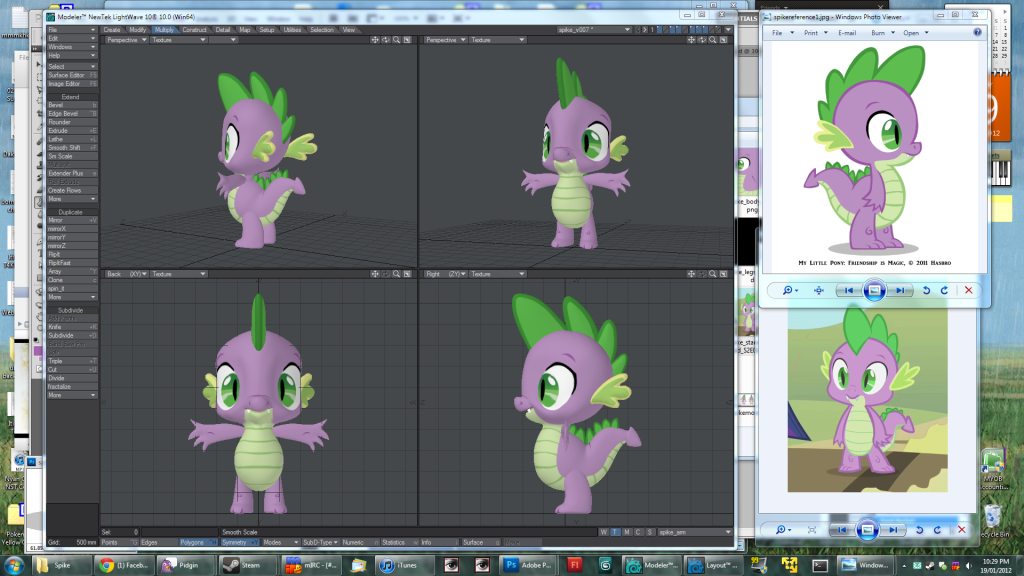
Task: Switch to the Detail tab
Action: pyautogui.click(x=223, y=30)
